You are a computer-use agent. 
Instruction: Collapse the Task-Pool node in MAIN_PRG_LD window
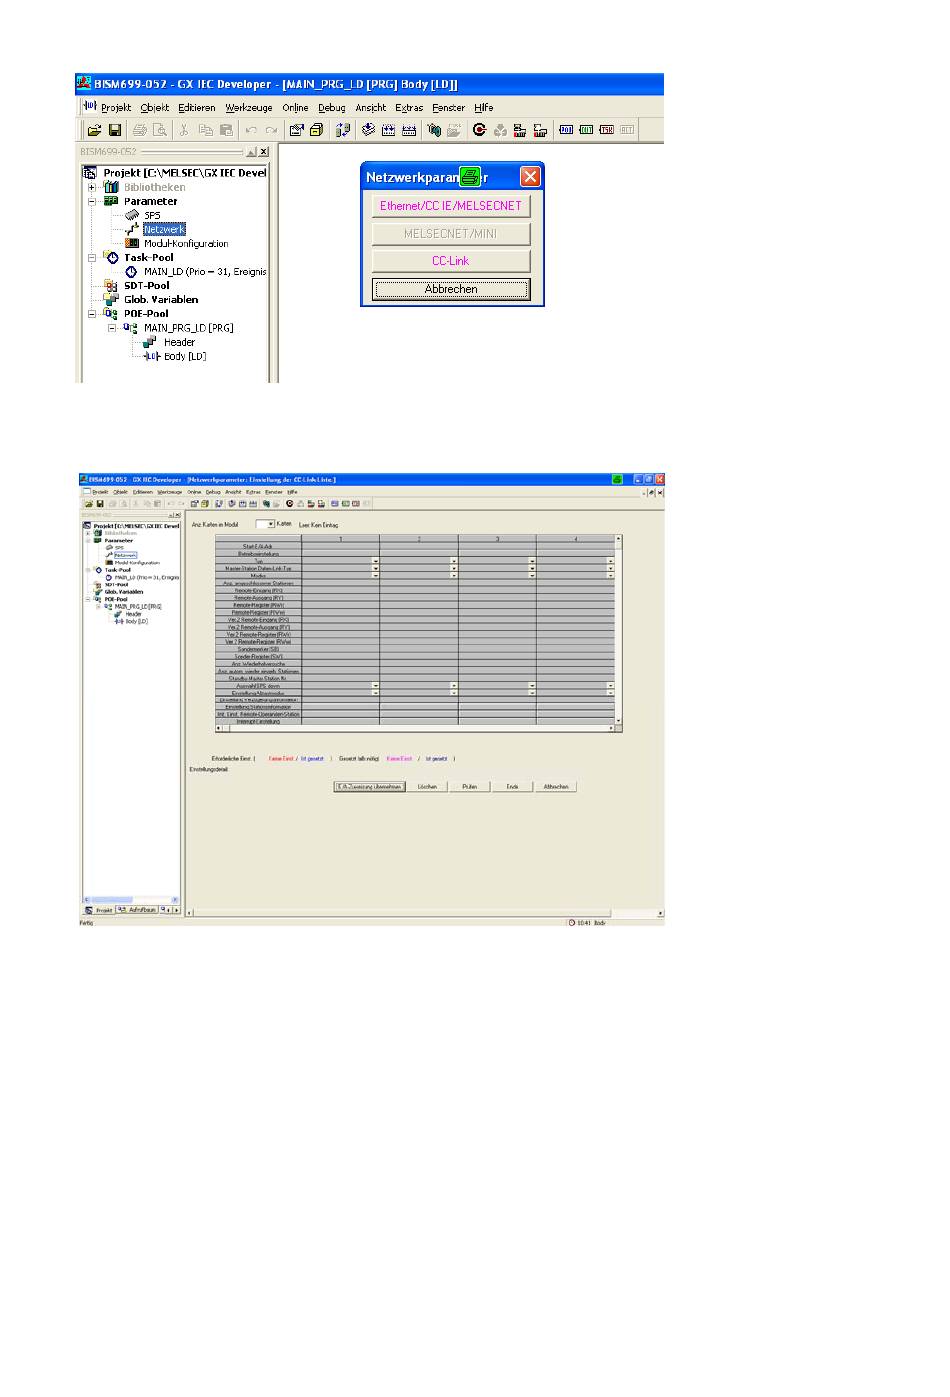[92, 257]
